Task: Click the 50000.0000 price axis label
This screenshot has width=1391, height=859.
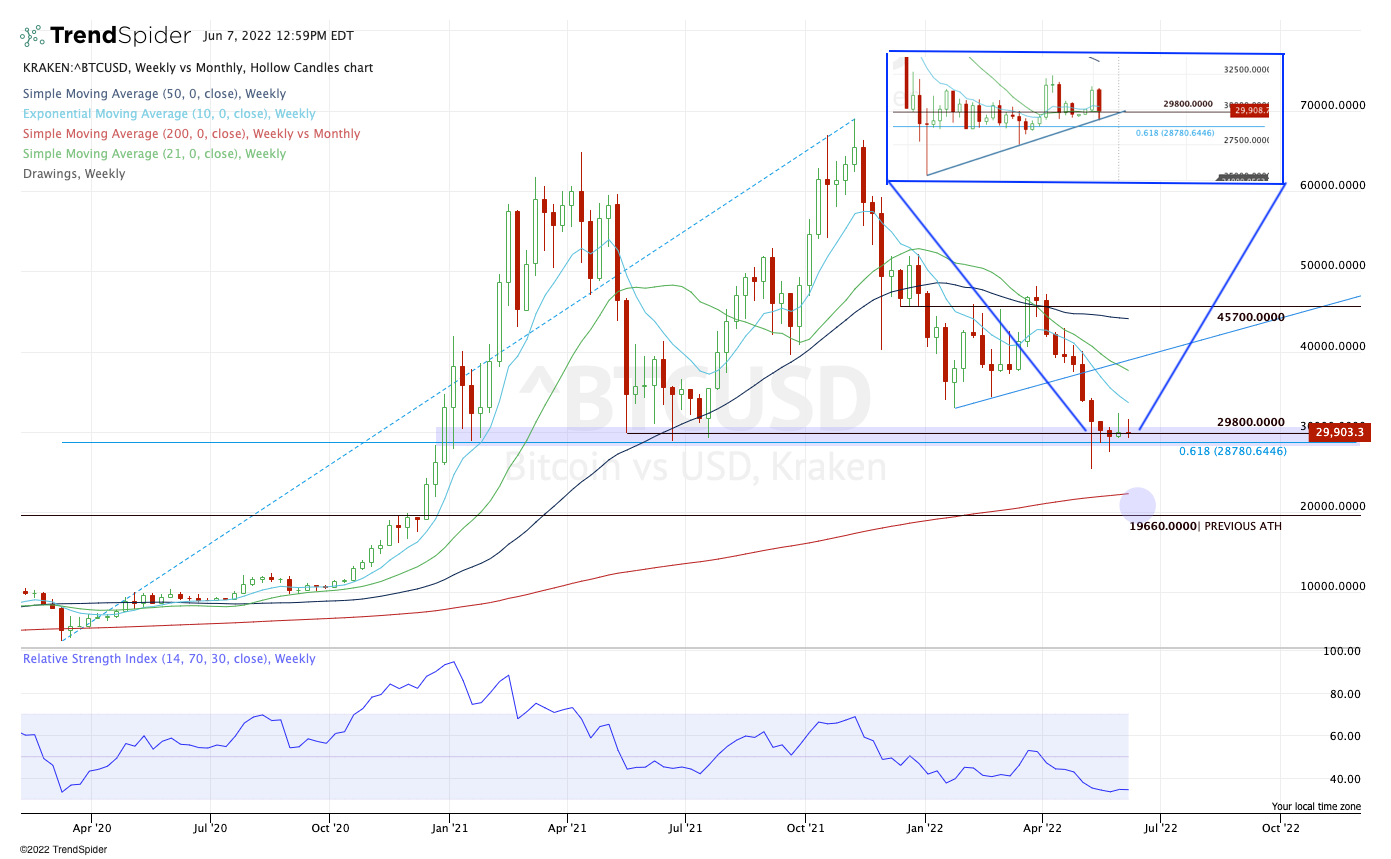Action: (1331, 266)
